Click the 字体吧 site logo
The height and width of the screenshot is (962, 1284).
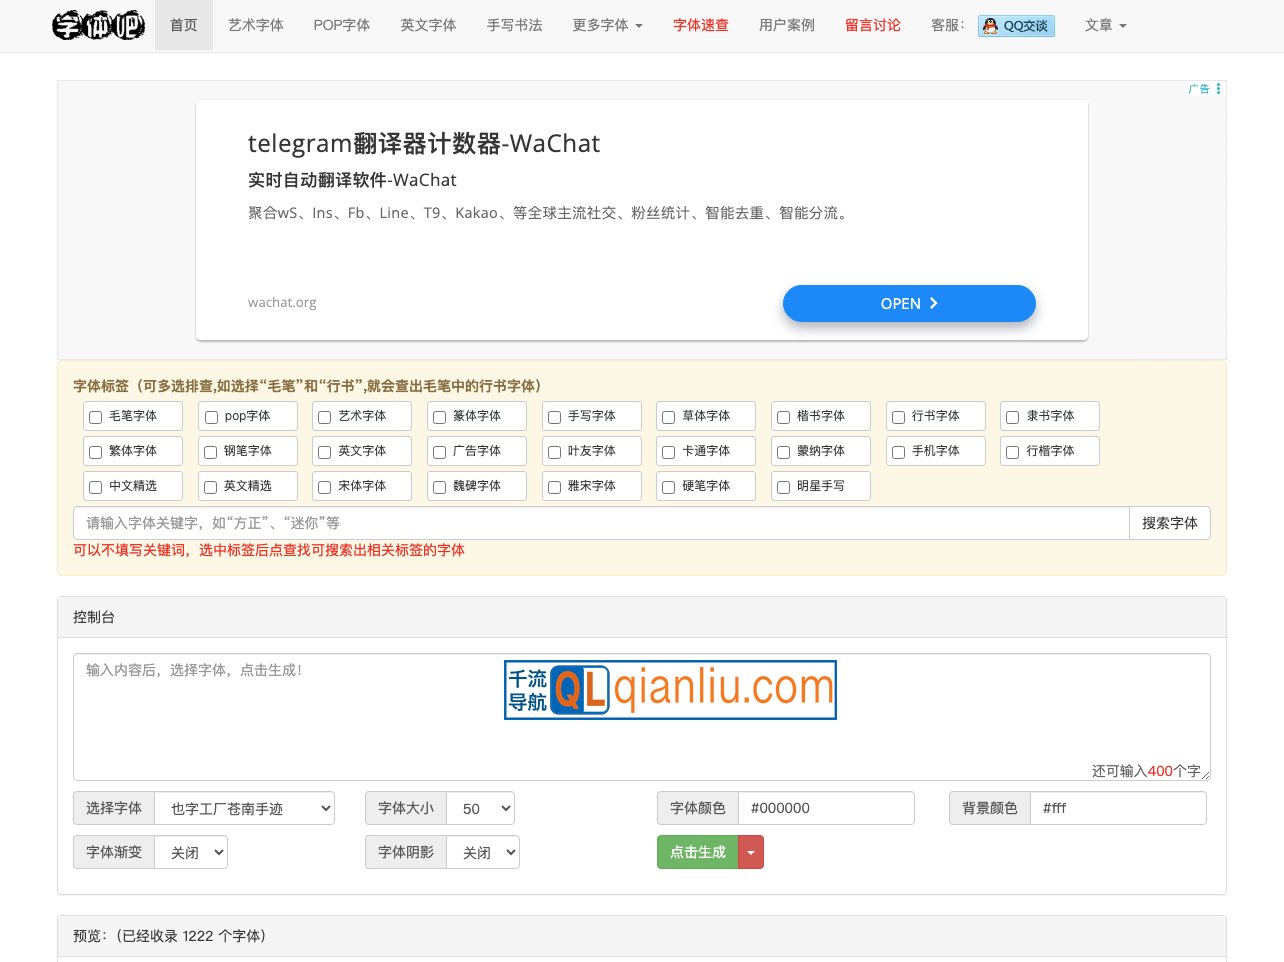(x=97, y=26)
